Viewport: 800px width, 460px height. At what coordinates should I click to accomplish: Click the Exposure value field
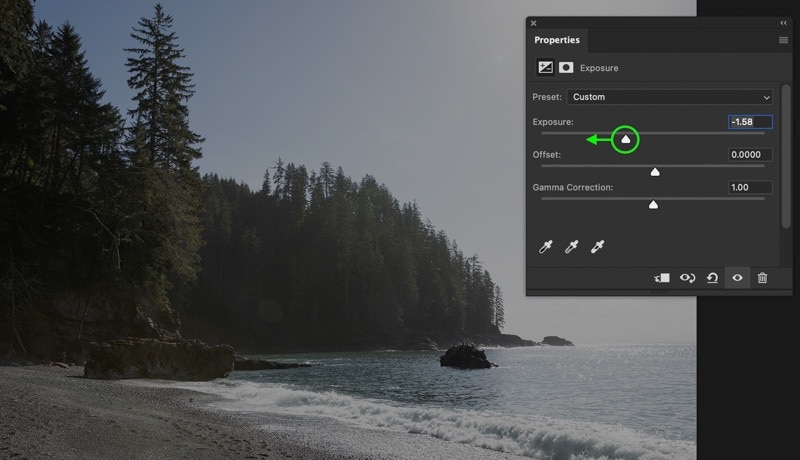click(750, 122)
